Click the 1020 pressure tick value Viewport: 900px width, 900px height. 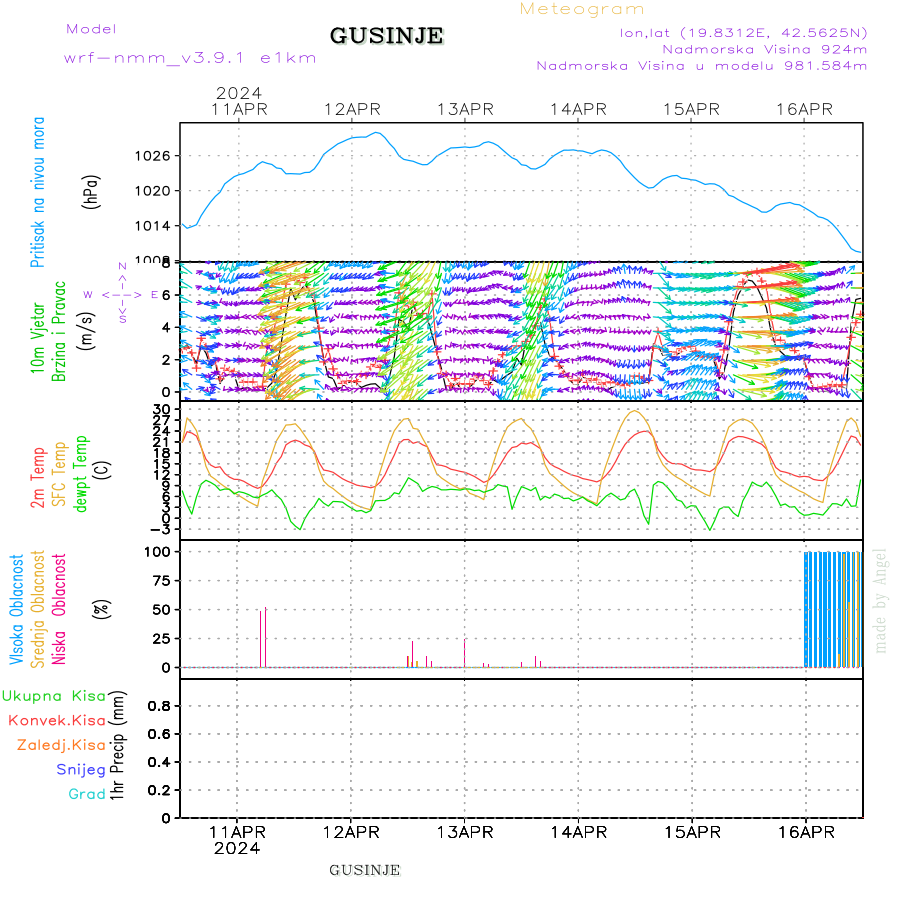(x=153, y=191)
